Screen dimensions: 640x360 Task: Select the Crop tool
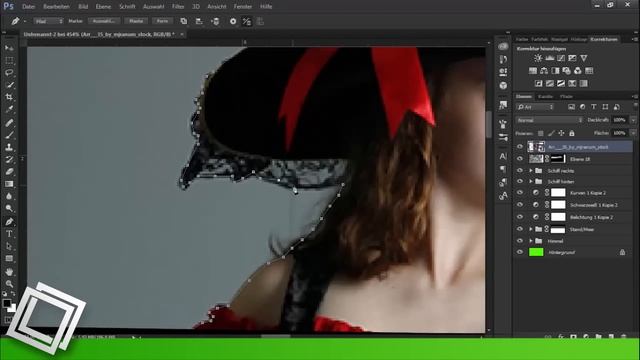coord(9,97)
